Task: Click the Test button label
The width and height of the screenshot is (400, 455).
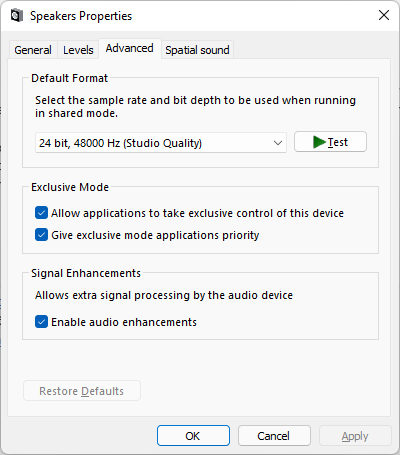Action: pos(338,142)
